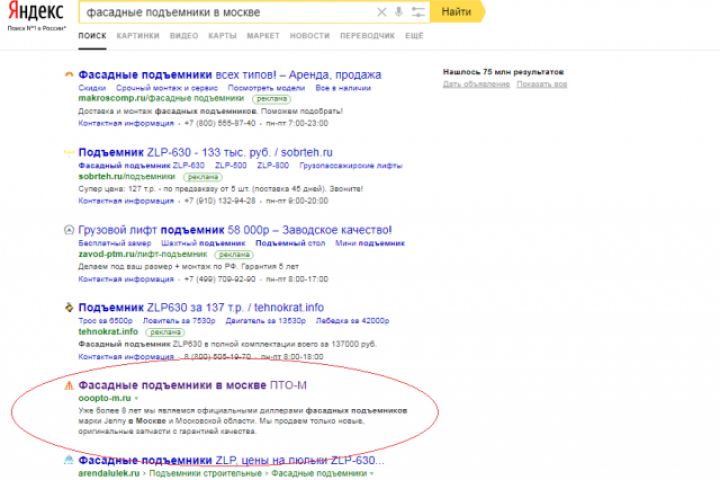This screenshot has width=720, height=480.
Task: Click zavod-ptm favicon beside third ad
Action: [x=68, y=230]
